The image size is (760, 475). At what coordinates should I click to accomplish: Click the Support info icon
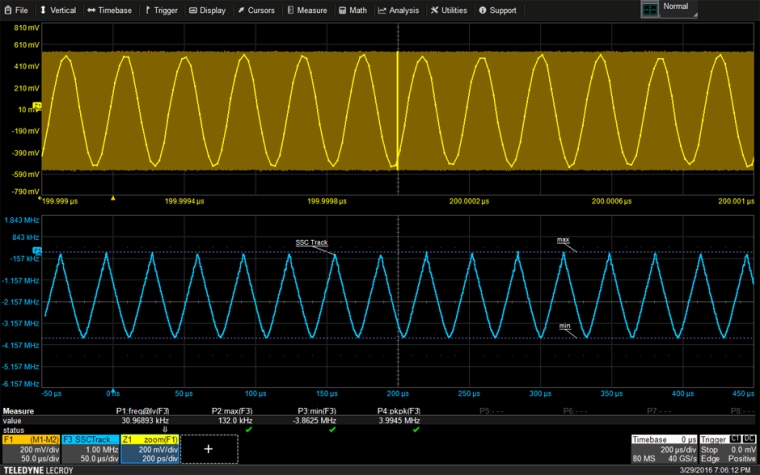pos(483,10)
